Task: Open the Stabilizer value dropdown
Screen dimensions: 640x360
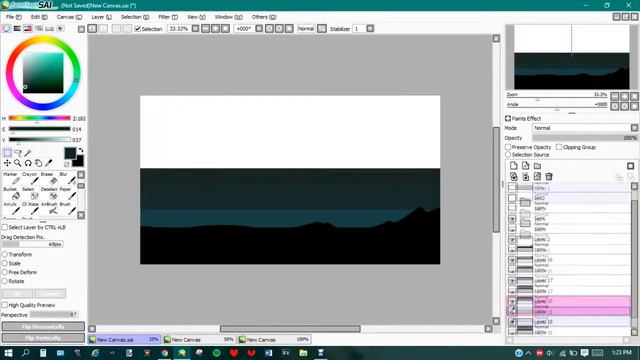Action: 370,29
